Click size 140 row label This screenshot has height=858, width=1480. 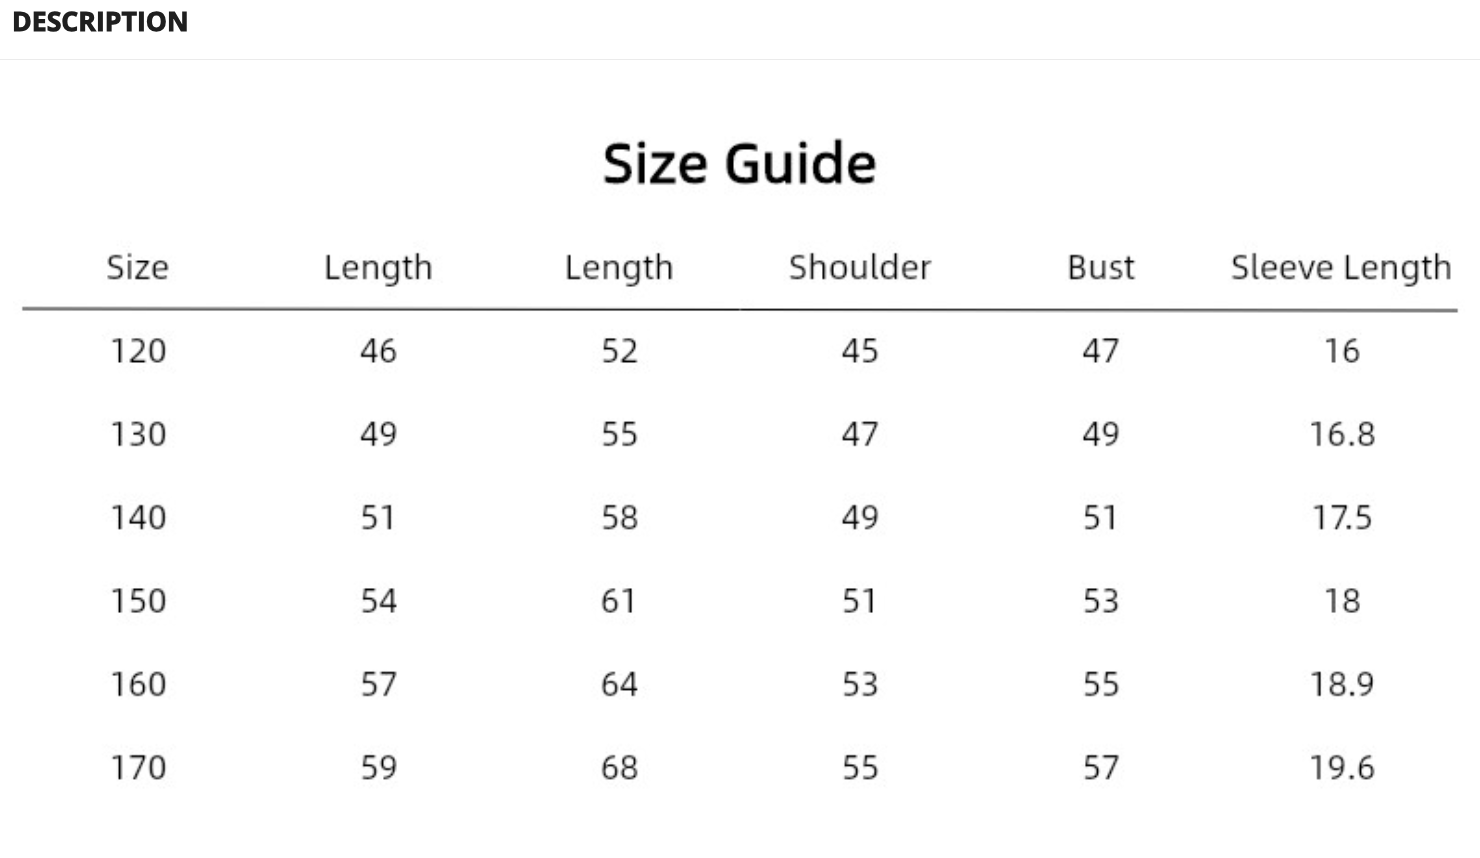138,518
